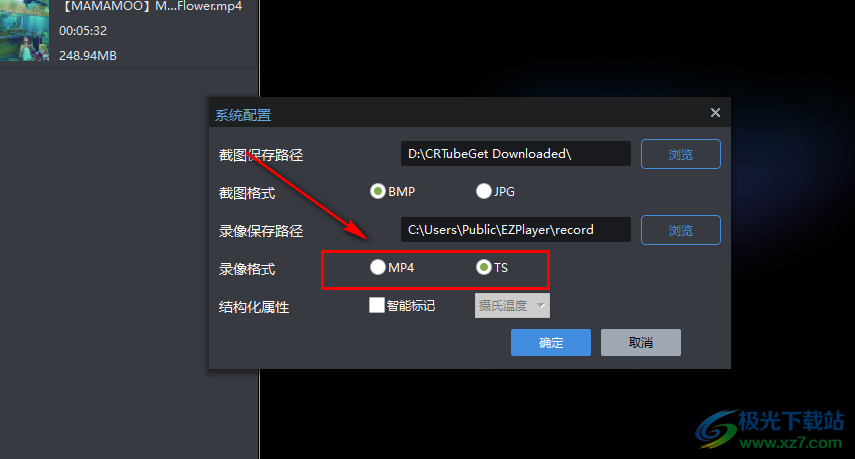Click the D:\CRTubeGet Downloaded\ path field
This screenshot has height=459, width=855.
pyautogui.click(x=516, y=154)
